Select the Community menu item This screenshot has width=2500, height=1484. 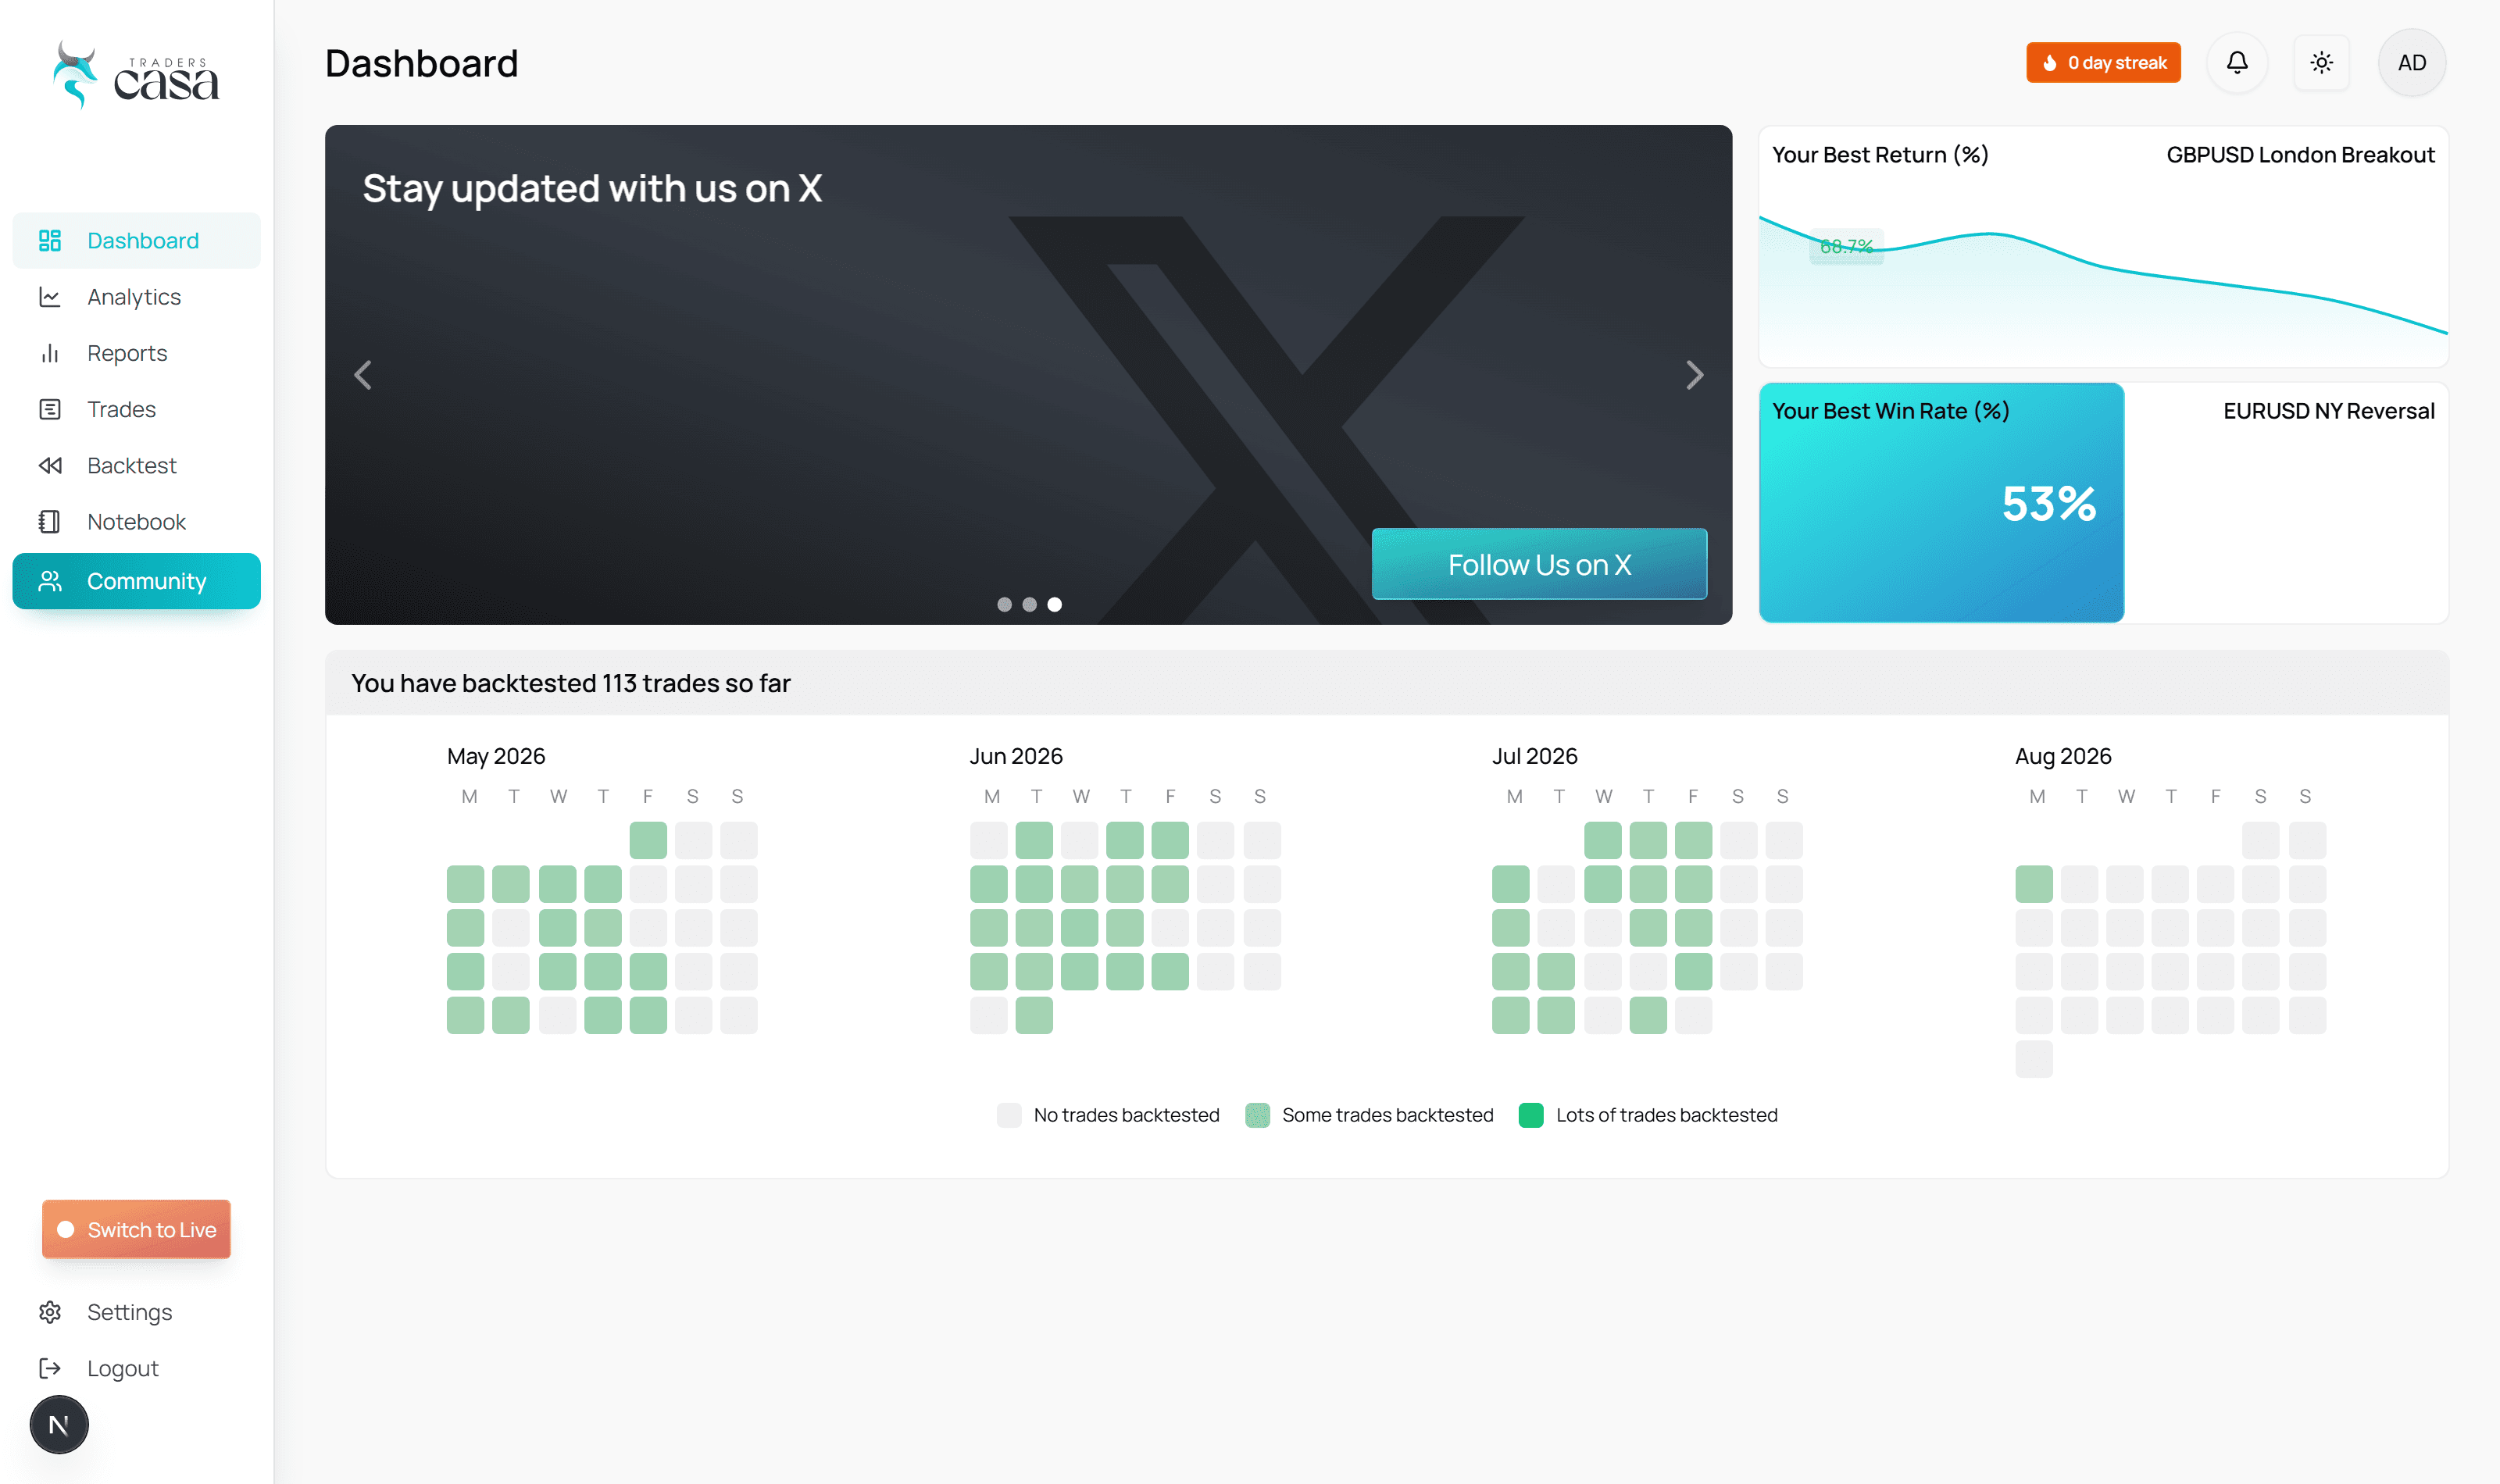pos(137,581)
